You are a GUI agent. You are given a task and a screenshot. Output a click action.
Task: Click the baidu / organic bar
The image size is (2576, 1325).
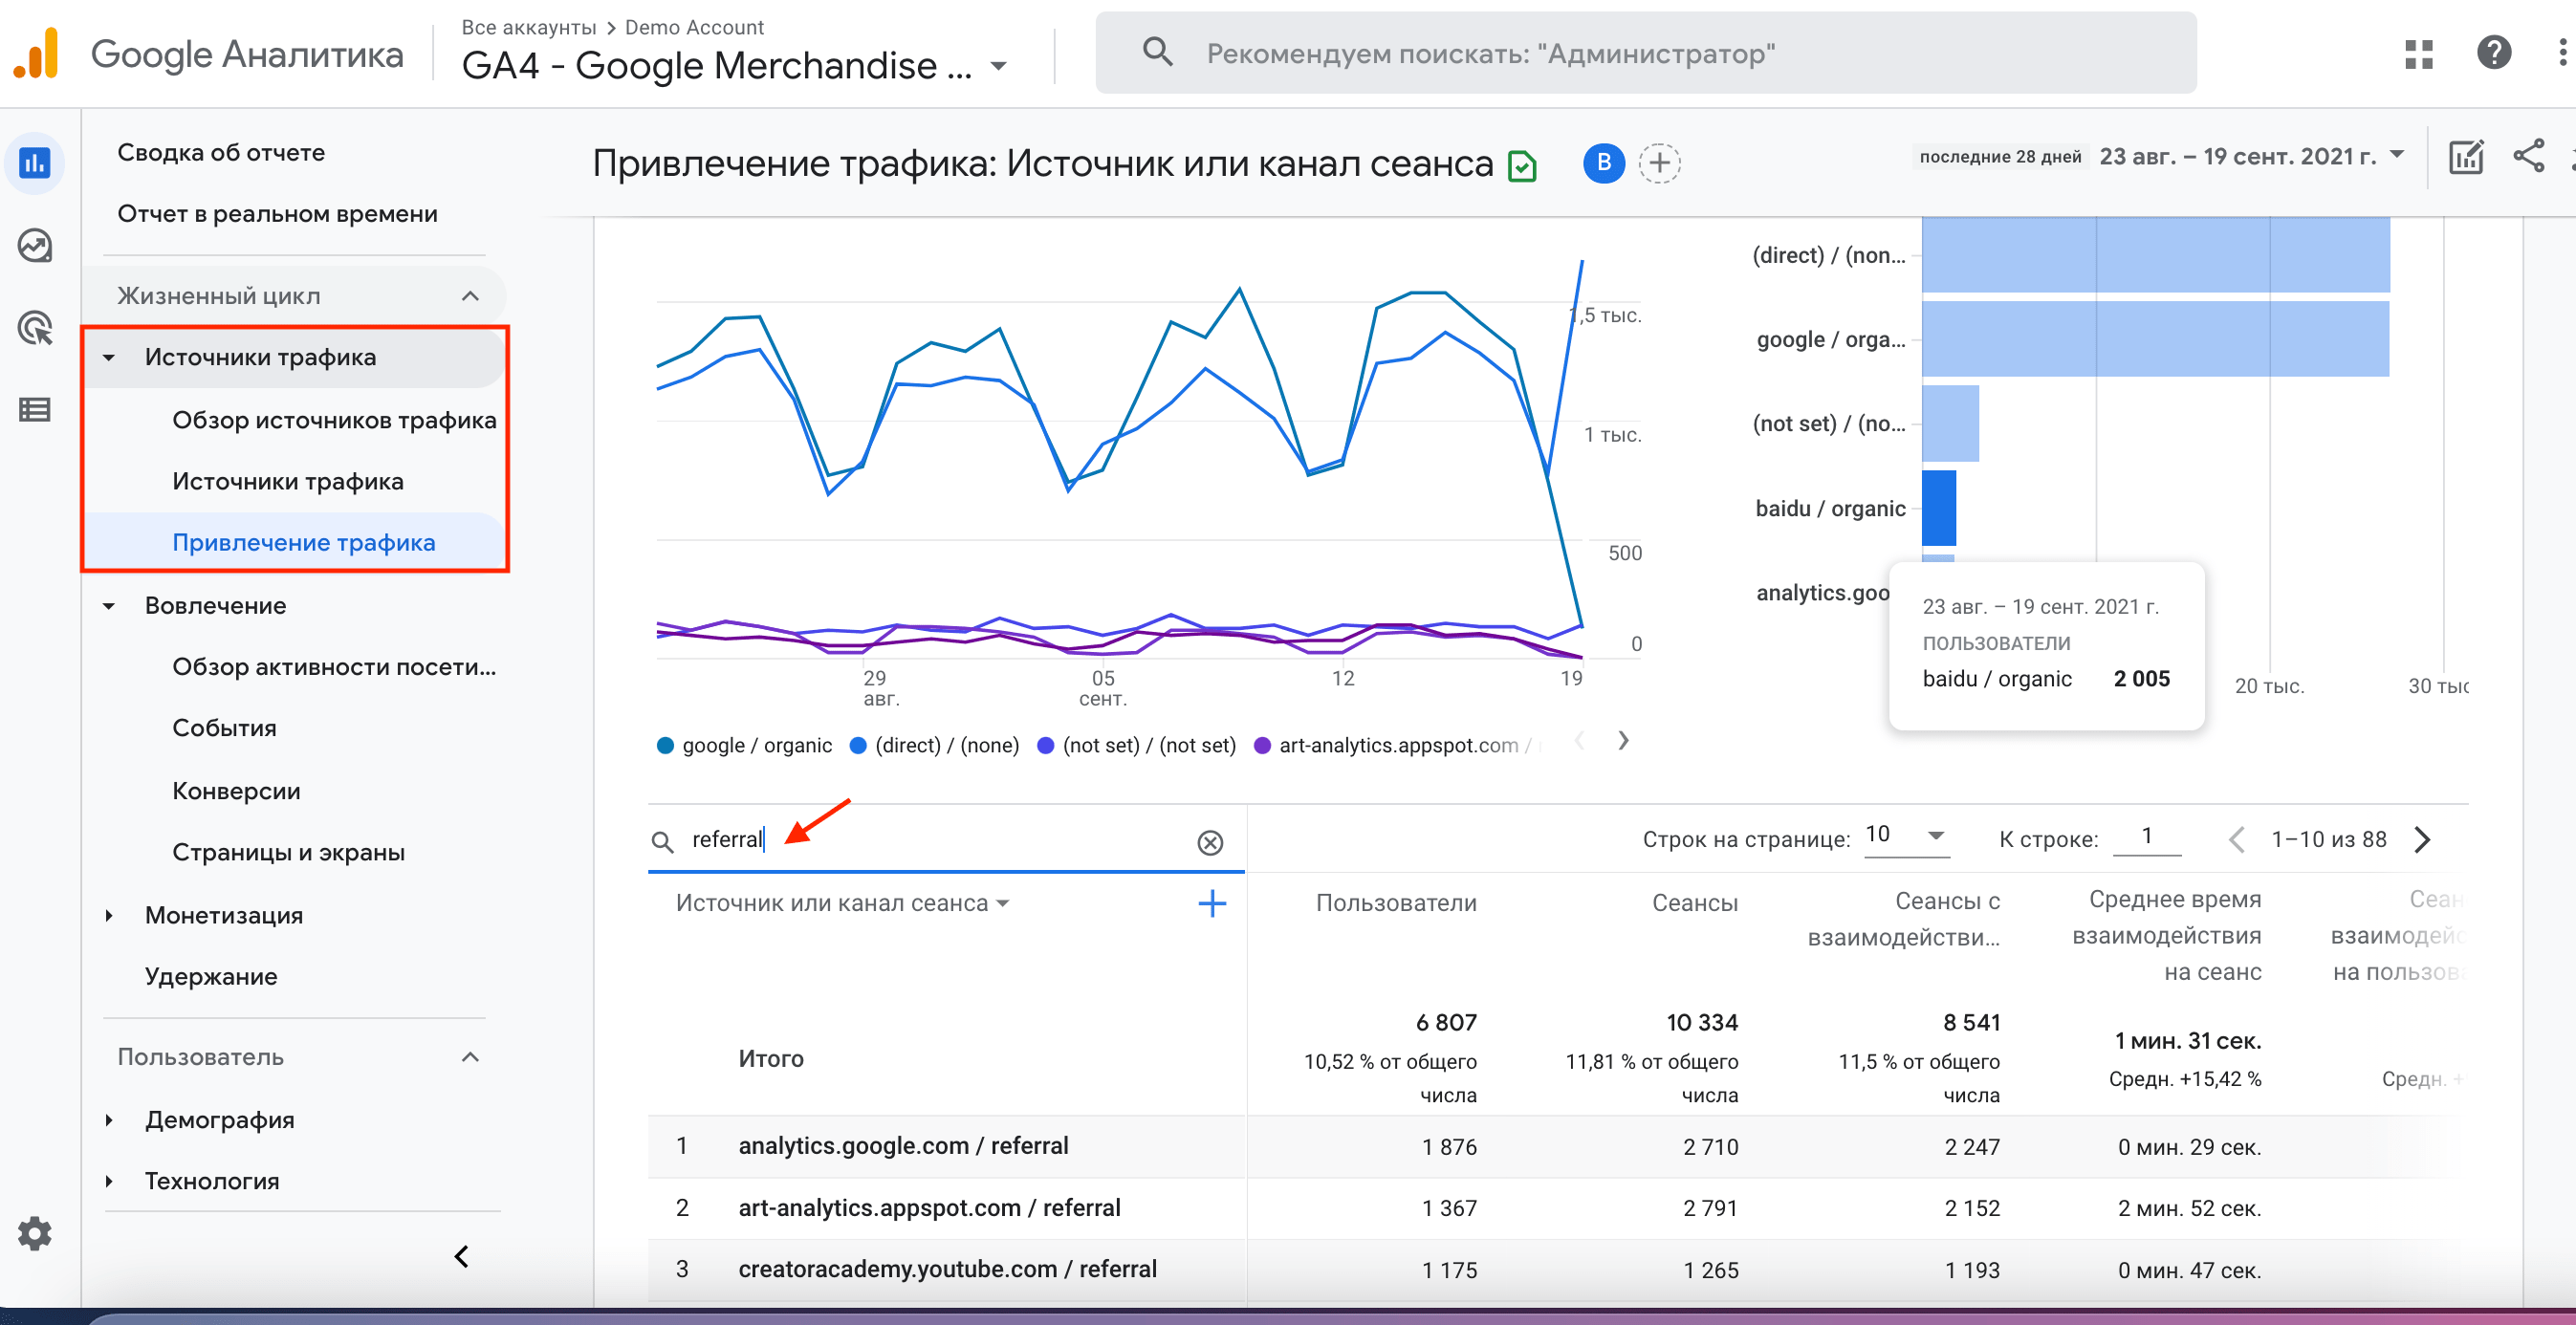click(x=1938, y=508)
